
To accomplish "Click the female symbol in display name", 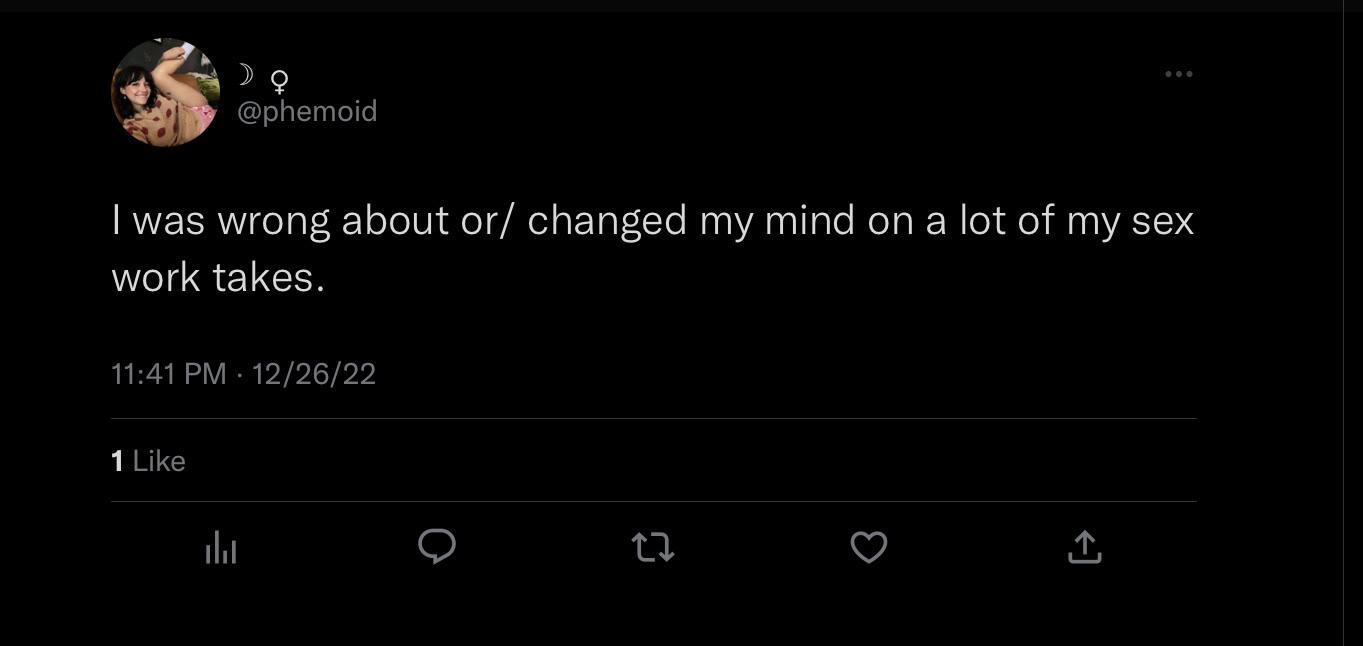I will click(280, 78).
